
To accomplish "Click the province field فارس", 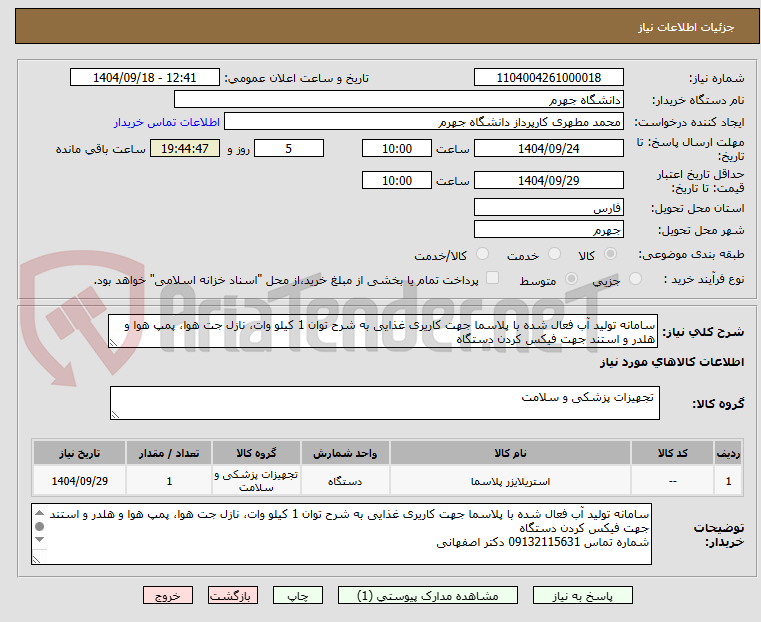I will (x=548, y=208).
